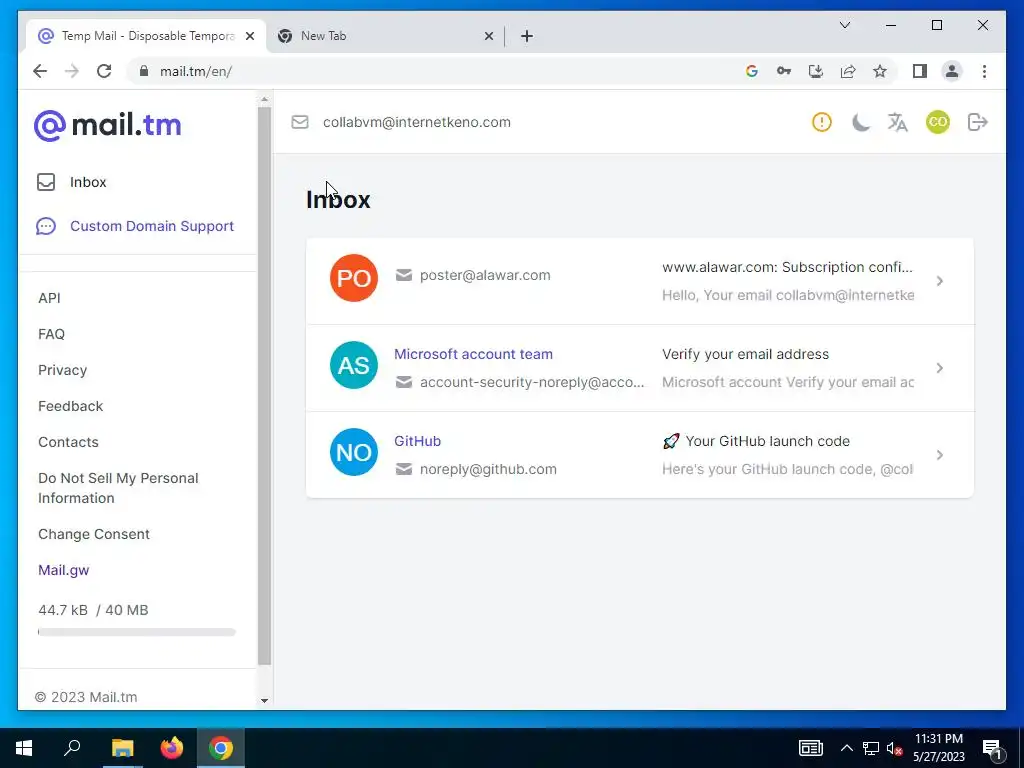
Task: Open Contacts in sidebar
Action: [x=69, y=441]
